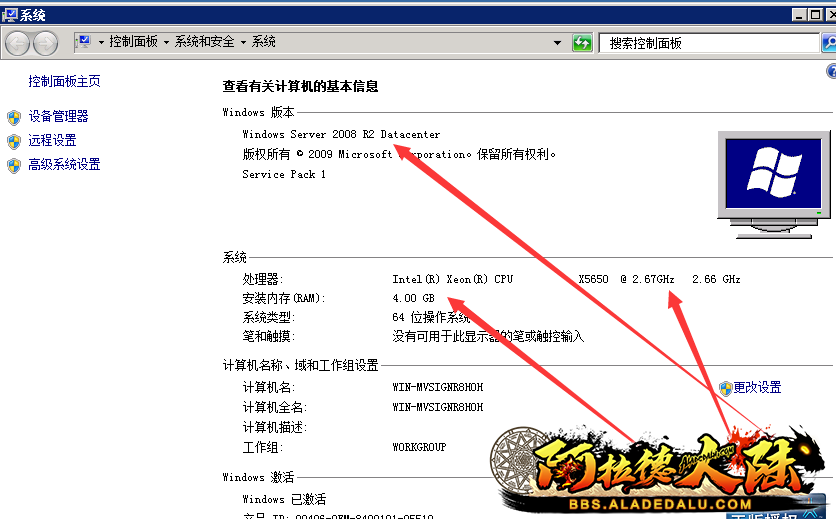Image resolution: width=836 pixels, height=519 pixels.
Task: Click the green Refresh button
Action: pos(582,43)
